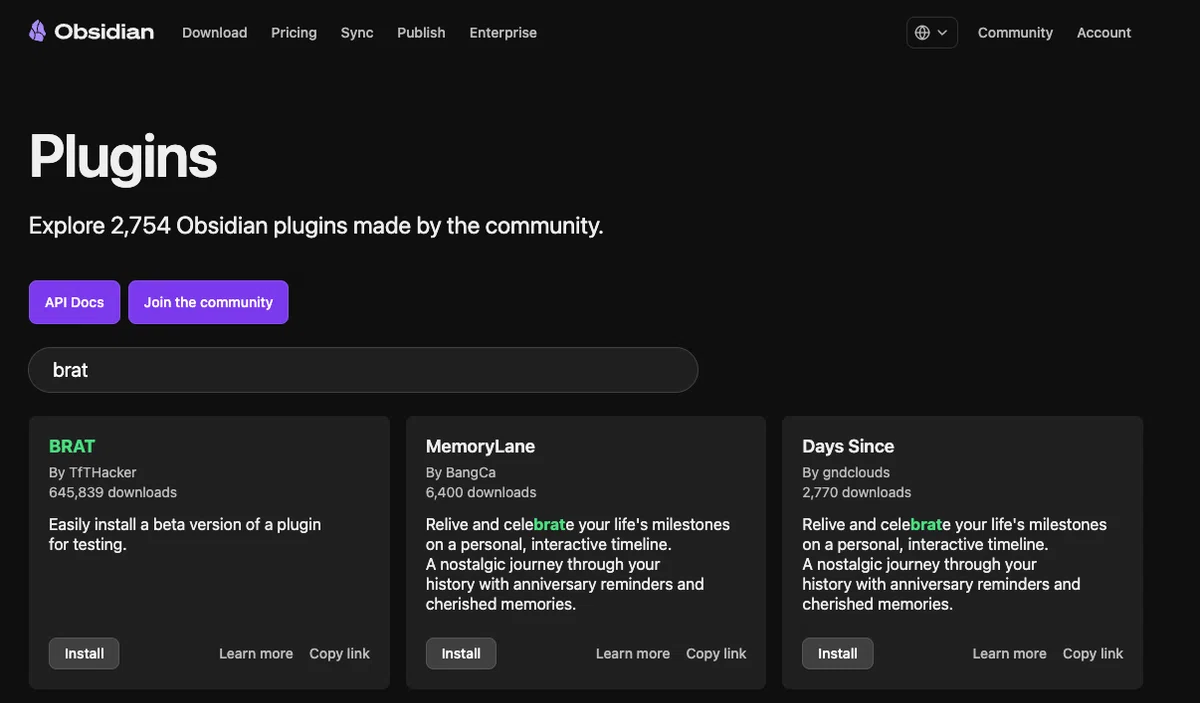
Task: Click the Join the community button
Action: pyautogui.click(x=208, y=302)
